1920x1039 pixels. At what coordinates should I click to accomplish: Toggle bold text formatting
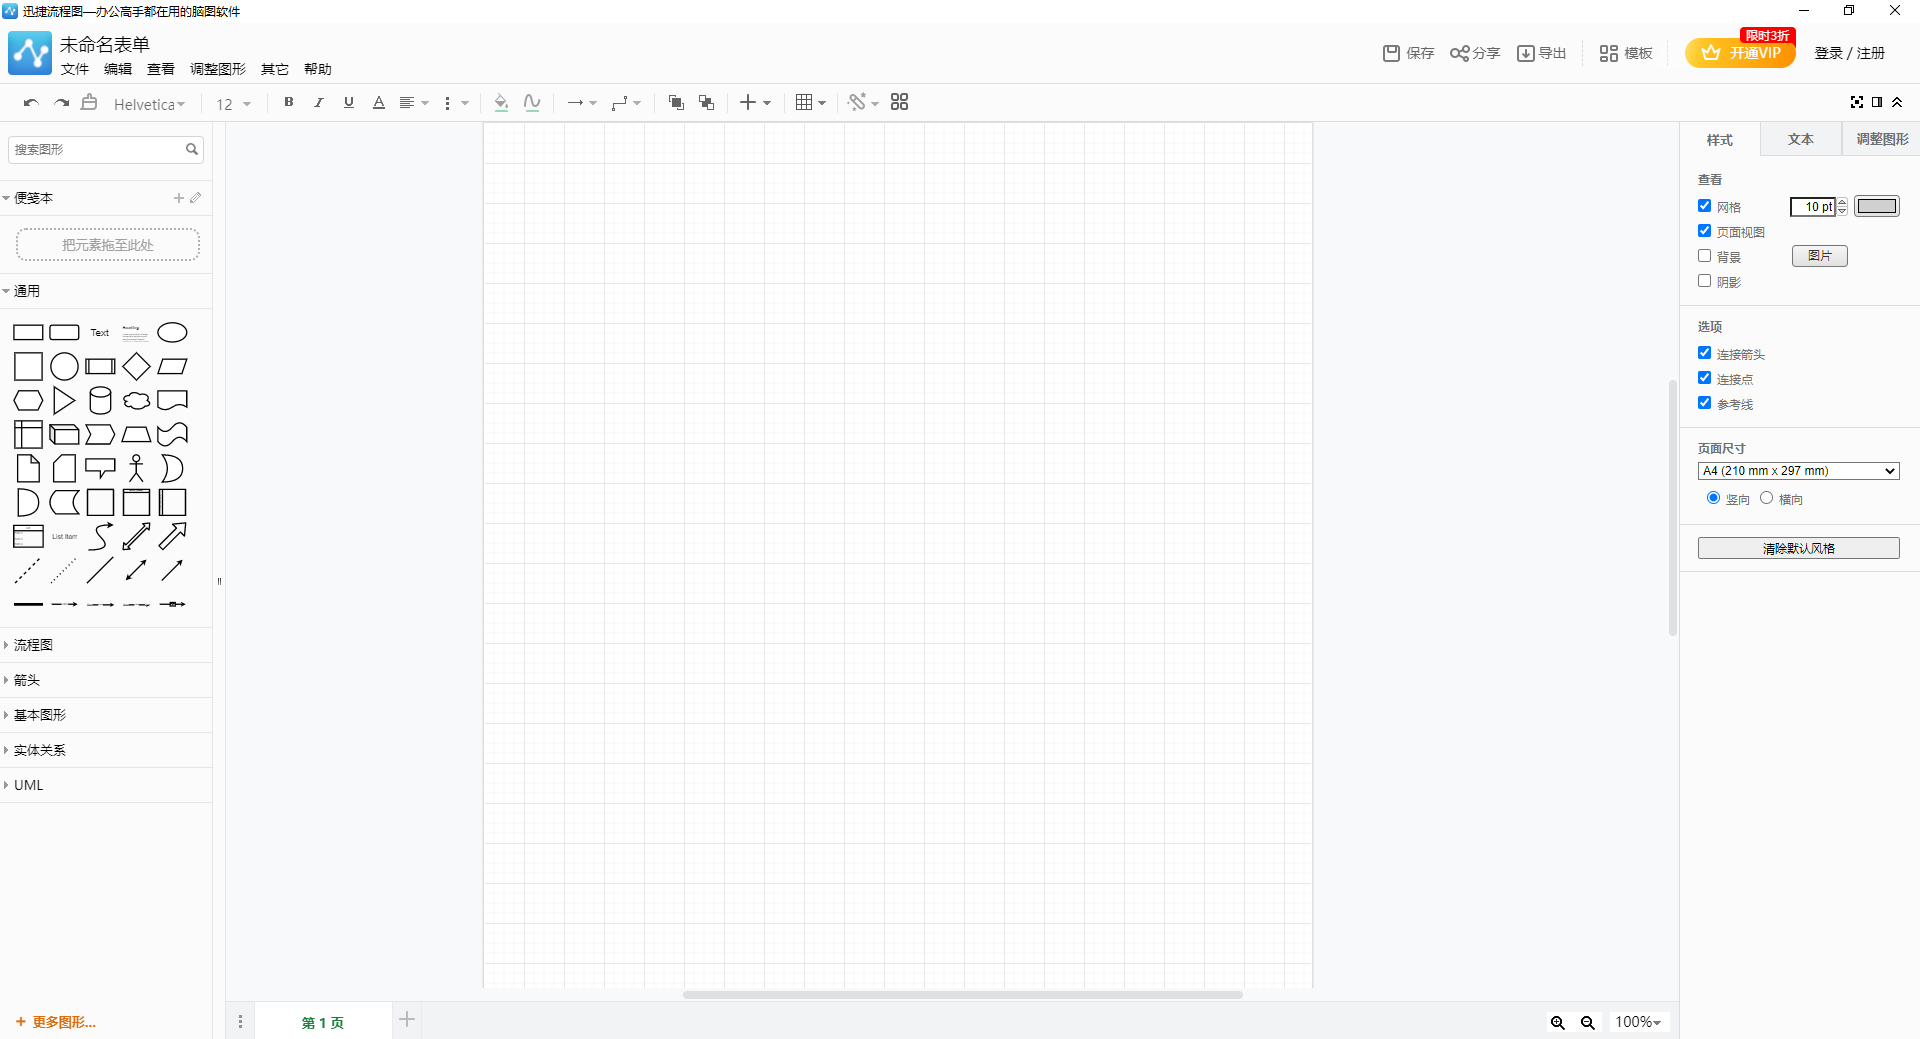(289, 102)
